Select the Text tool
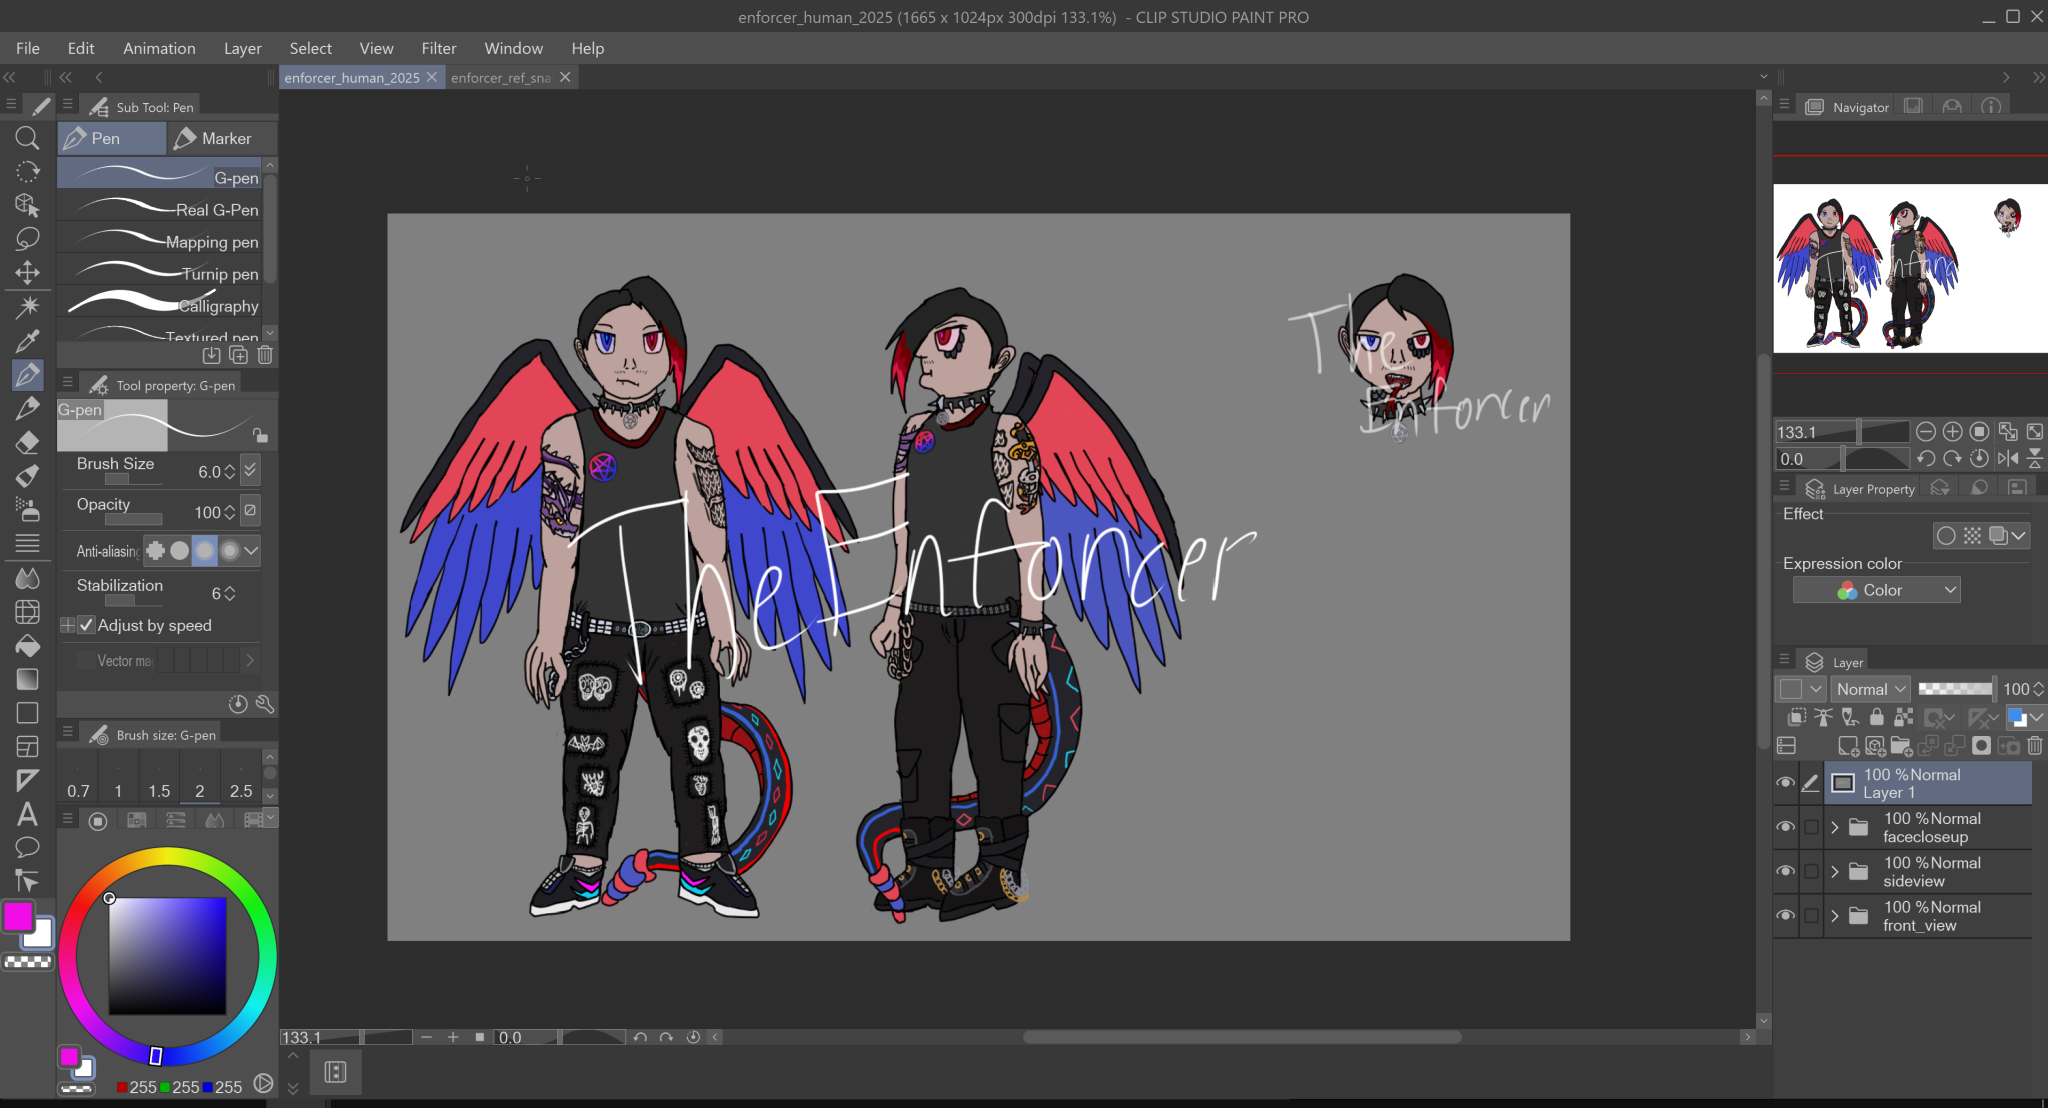2048x1108 pixels. pos(27,814)
